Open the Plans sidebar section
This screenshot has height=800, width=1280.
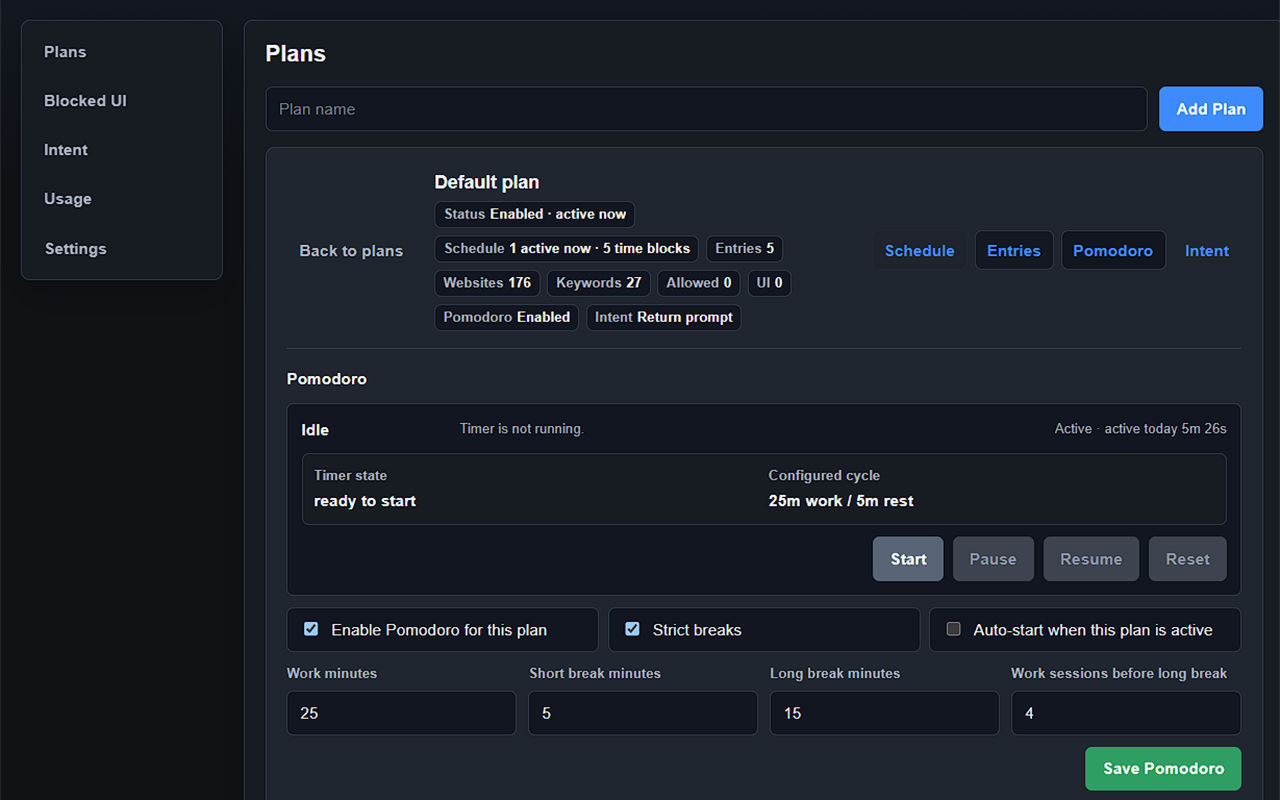[65, 52]
